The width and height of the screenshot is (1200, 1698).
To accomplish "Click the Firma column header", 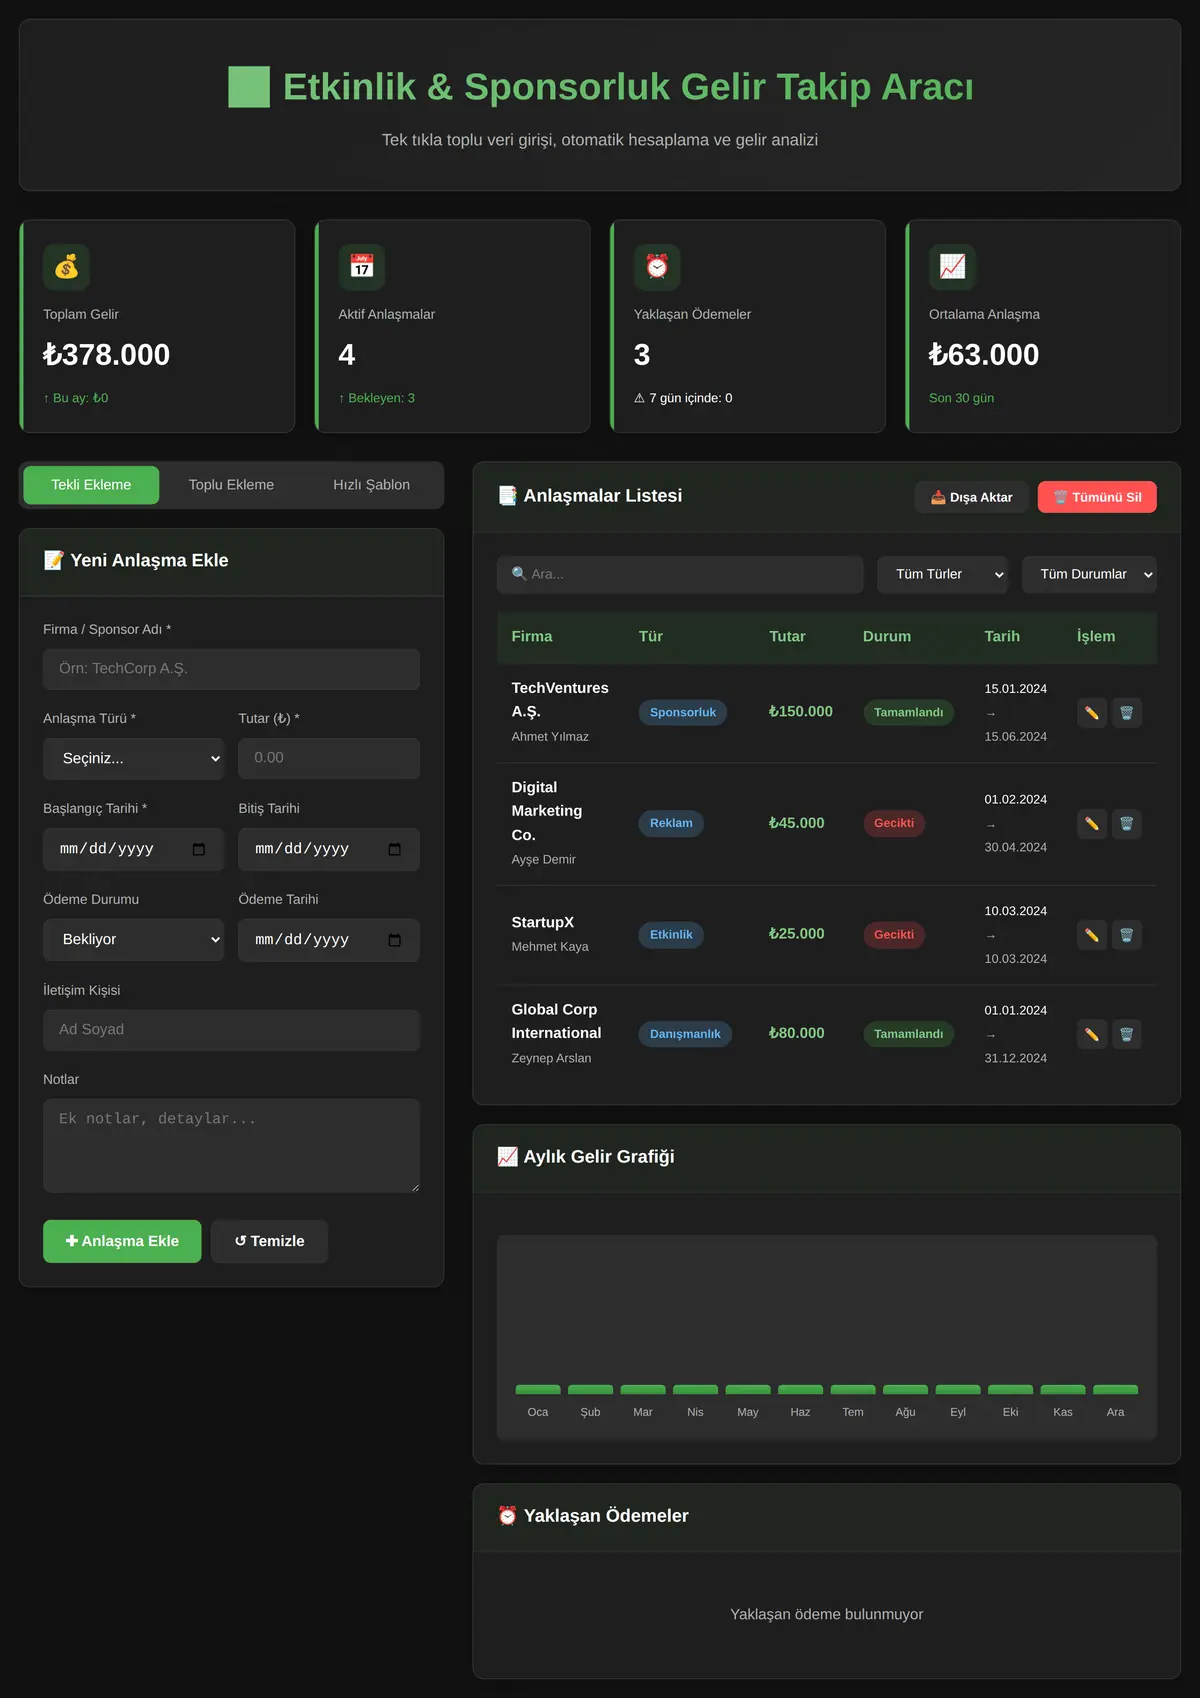I will pyautogui.click(x=532, y=636).
